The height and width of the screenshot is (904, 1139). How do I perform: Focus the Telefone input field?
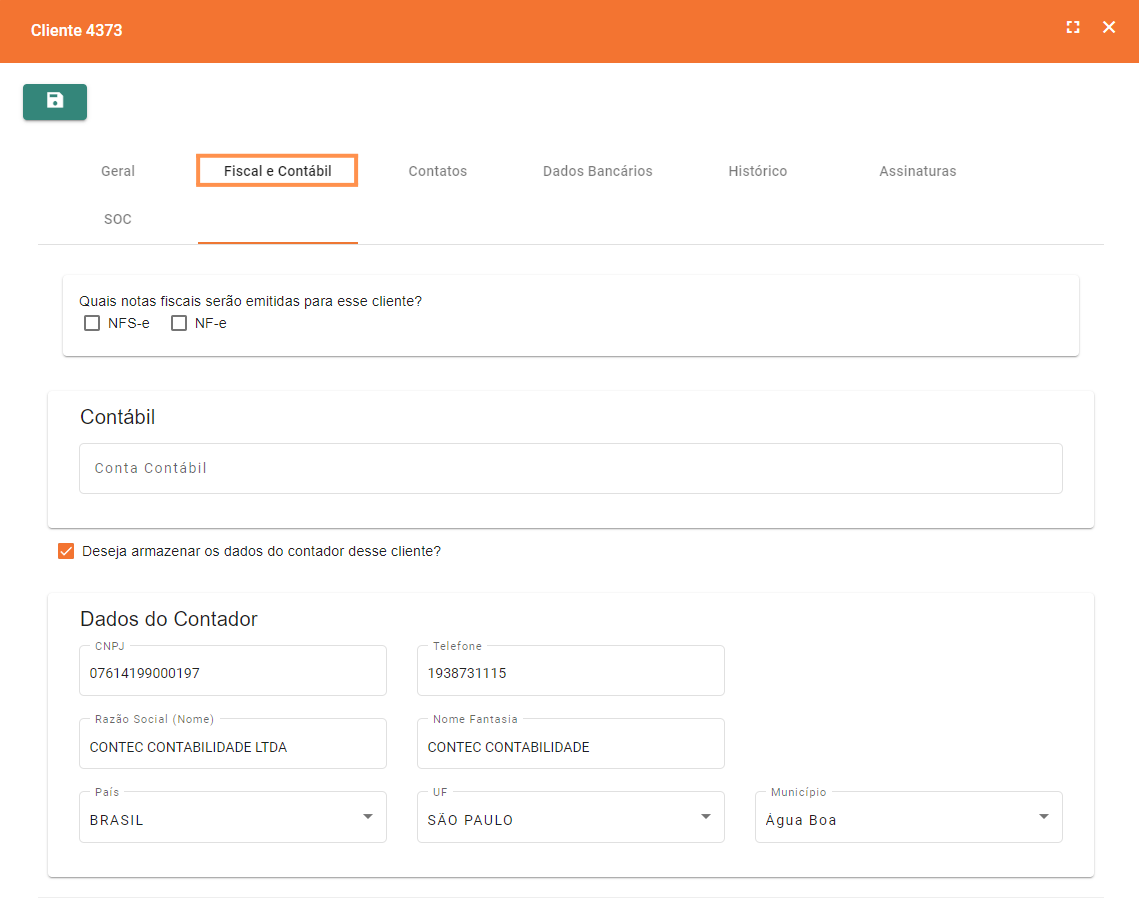(570, 673)
